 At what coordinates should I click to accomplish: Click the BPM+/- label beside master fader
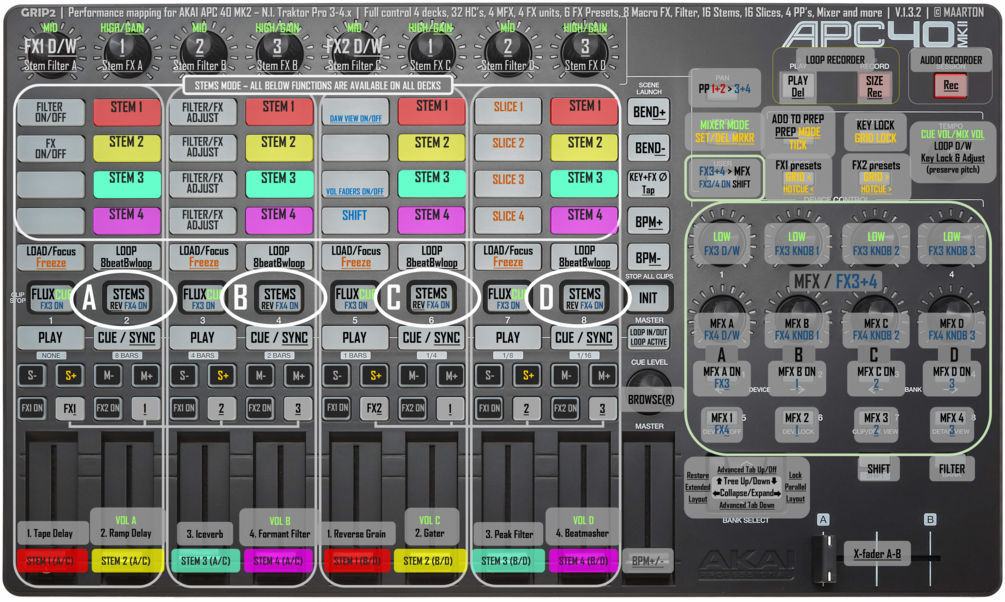click(649, 561)
